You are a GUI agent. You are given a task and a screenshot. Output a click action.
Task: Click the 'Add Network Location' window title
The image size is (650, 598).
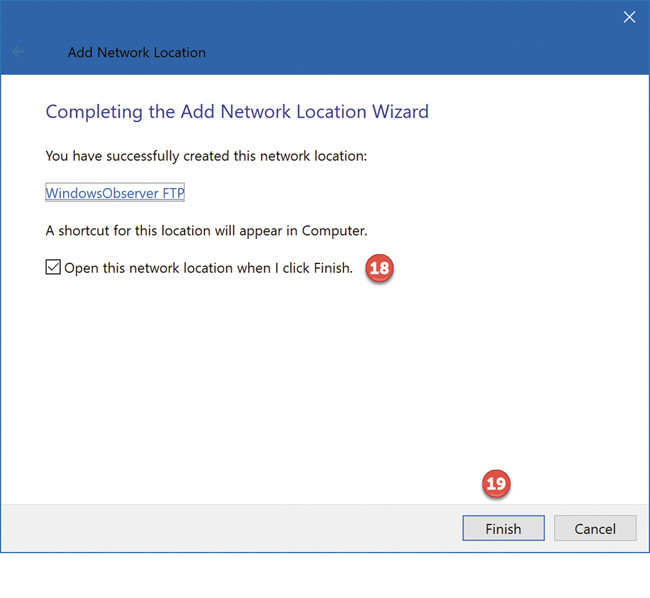136,52
